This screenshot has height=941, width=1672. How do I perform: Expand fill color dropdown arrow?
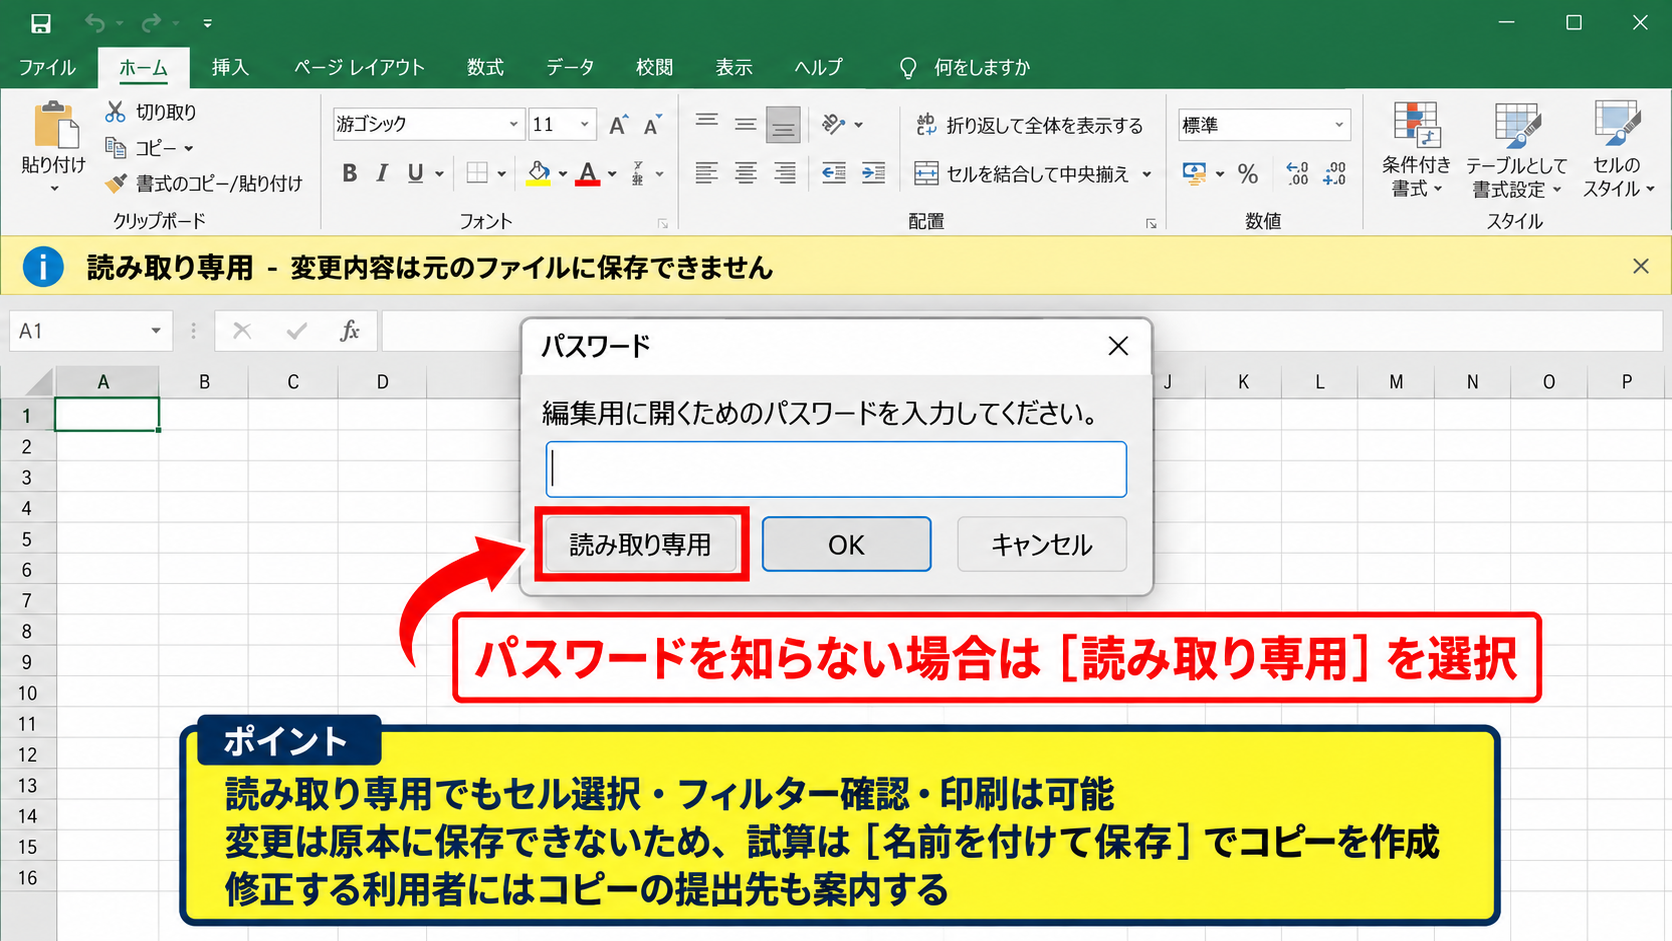[x=563, y=174]
